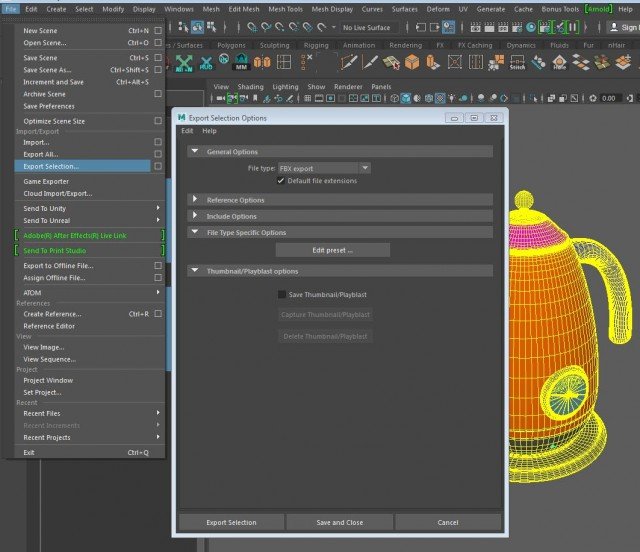Open the File type dropdown
Image resolution: width=640 pixels, height=552 pixels.
point(324,168)
